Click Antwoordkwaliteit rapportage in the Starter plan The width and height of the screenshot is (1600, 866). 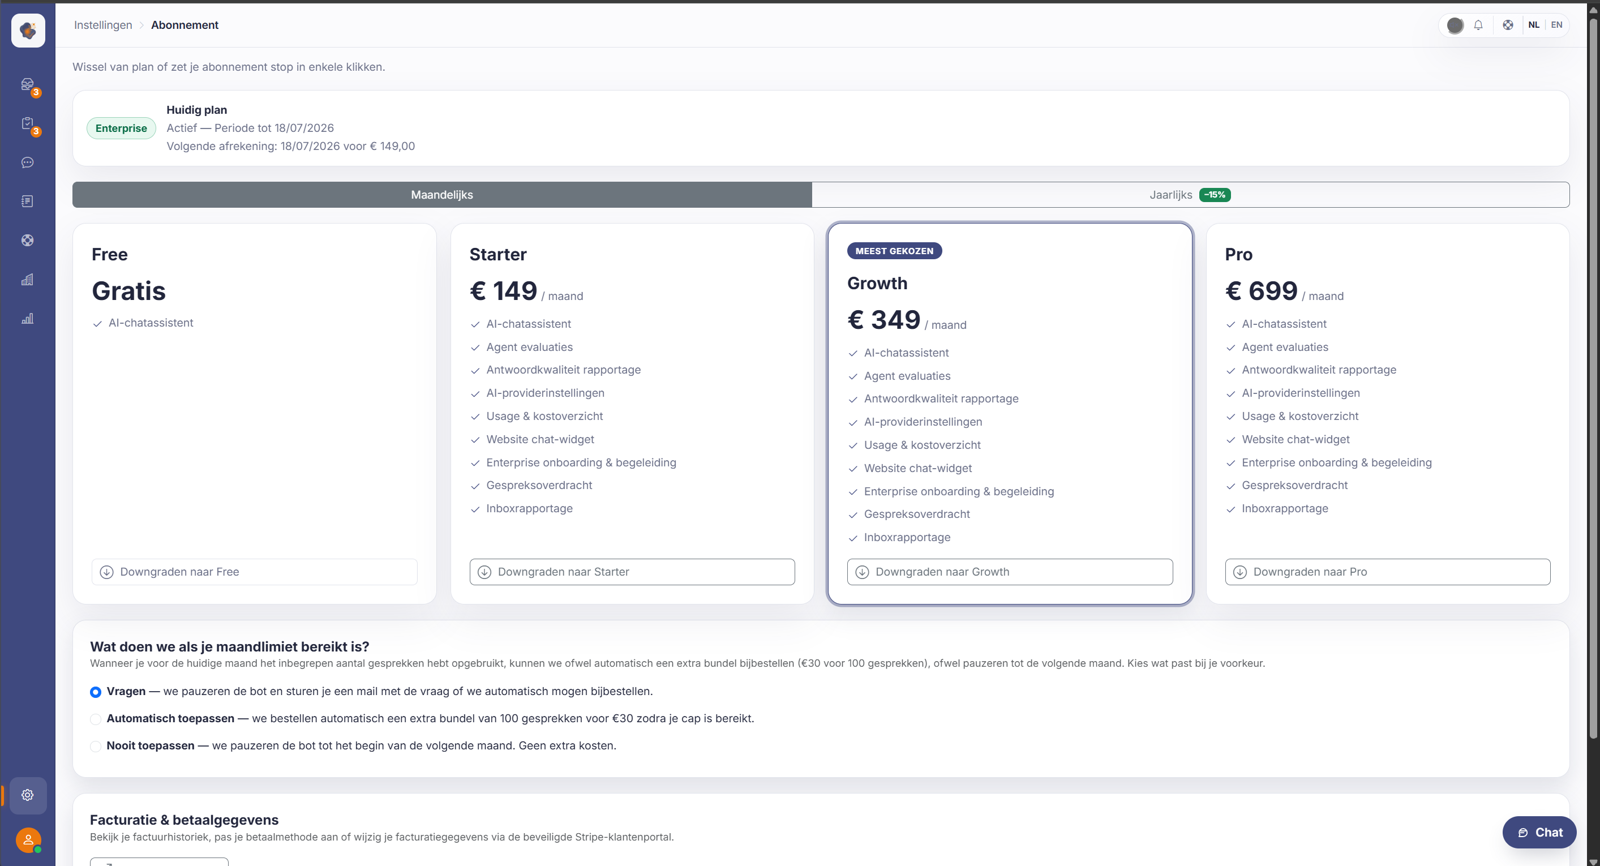(564, 370)
